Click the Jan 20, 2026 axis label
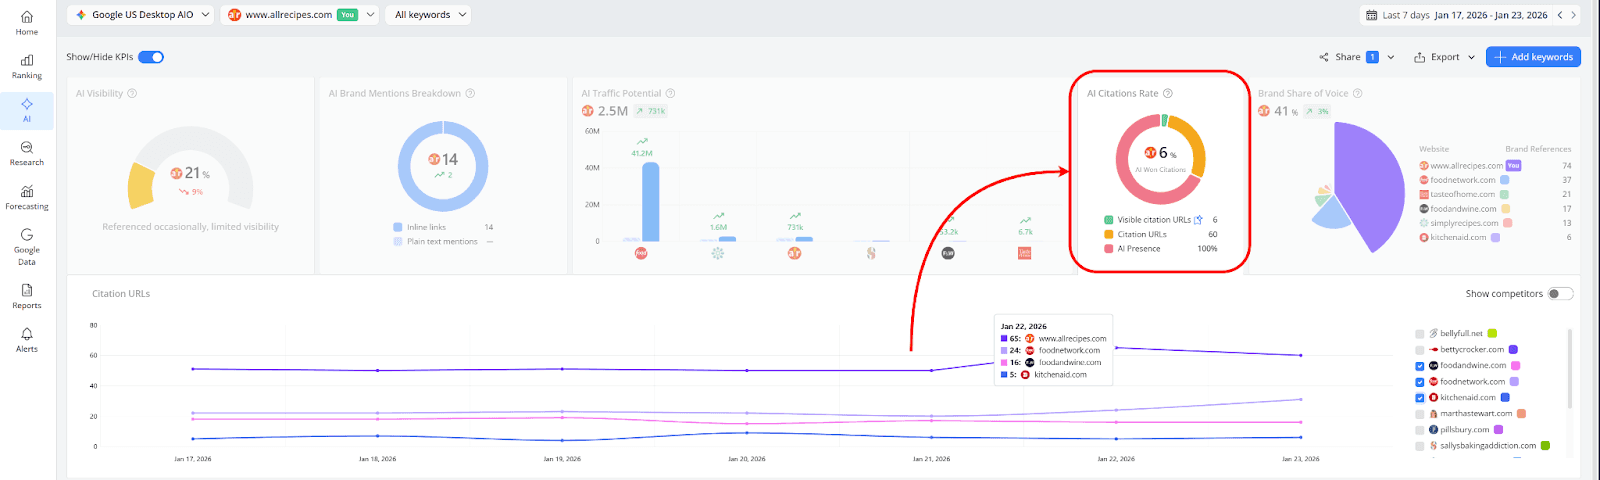 pyautogui.click(x=746, y=459)
